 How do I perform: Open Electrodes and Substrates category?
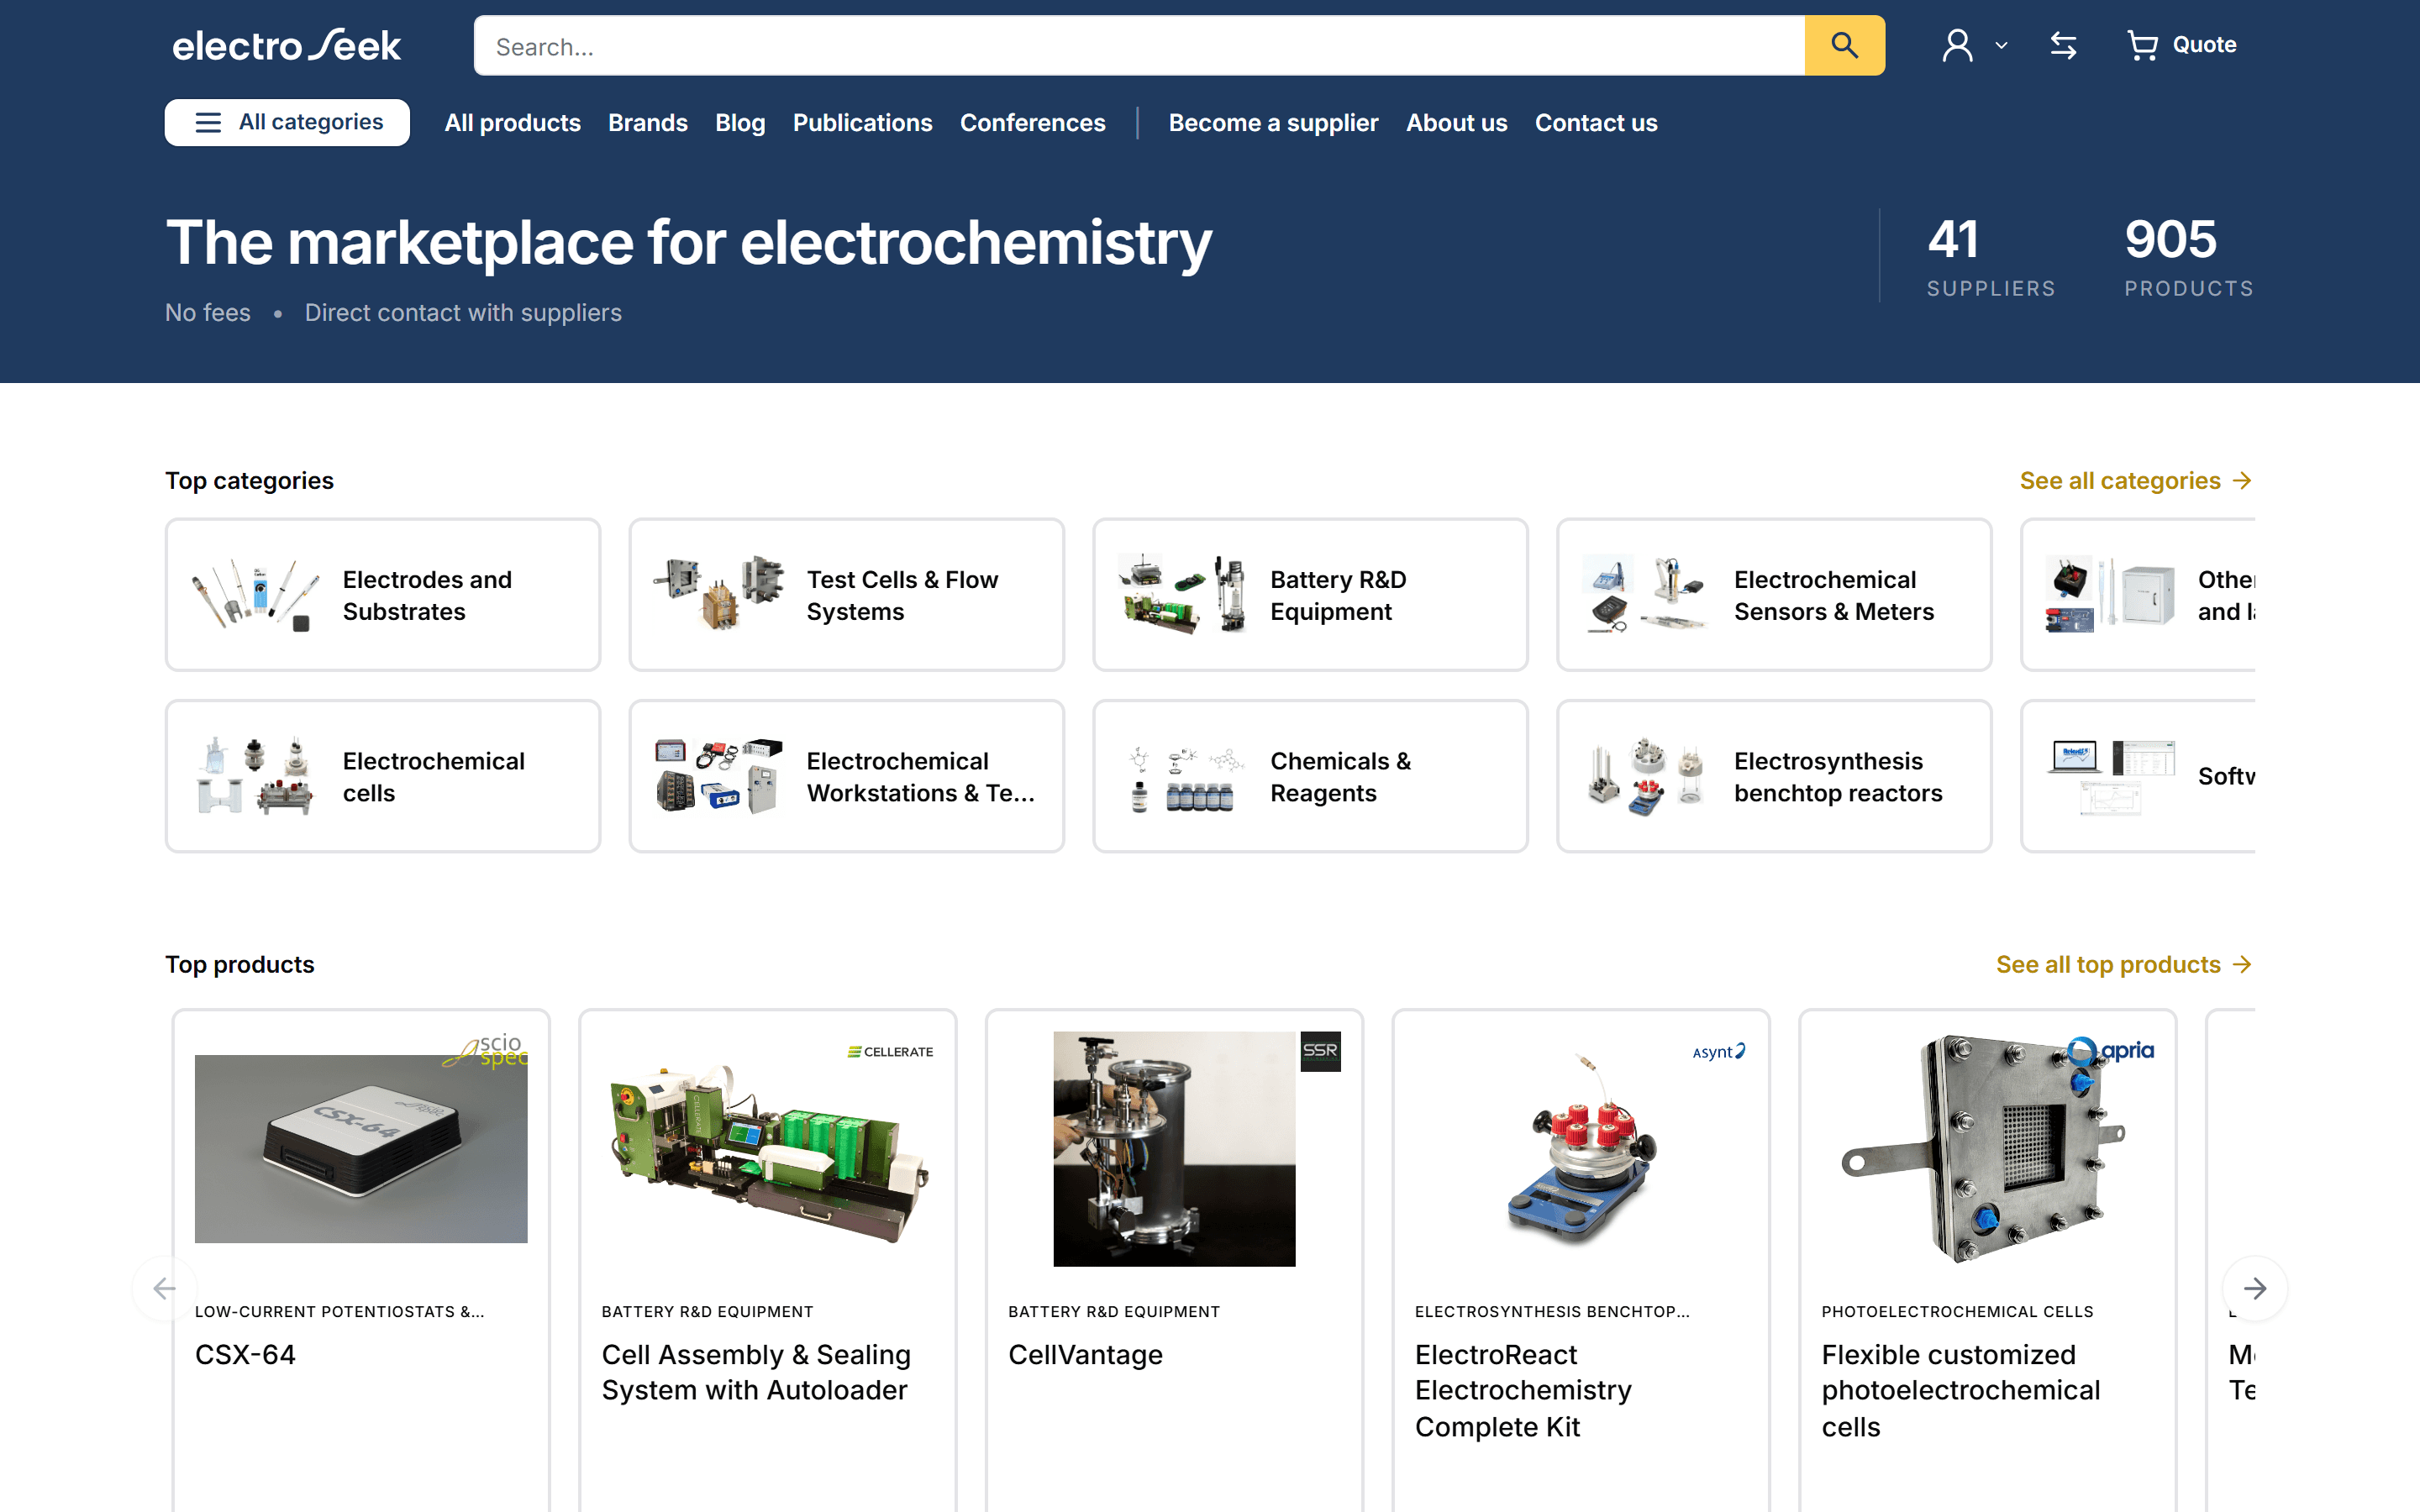coord(383,595)
